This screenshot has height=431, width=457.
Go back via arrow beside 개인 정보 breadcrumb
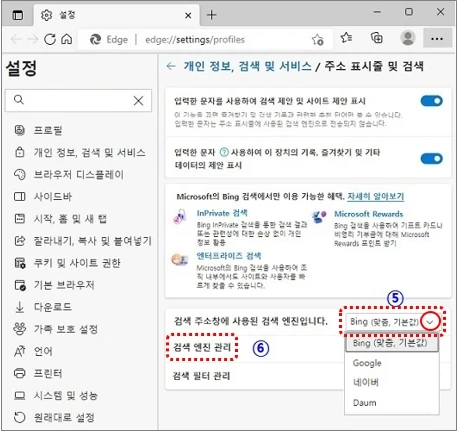tap(171, 66)
